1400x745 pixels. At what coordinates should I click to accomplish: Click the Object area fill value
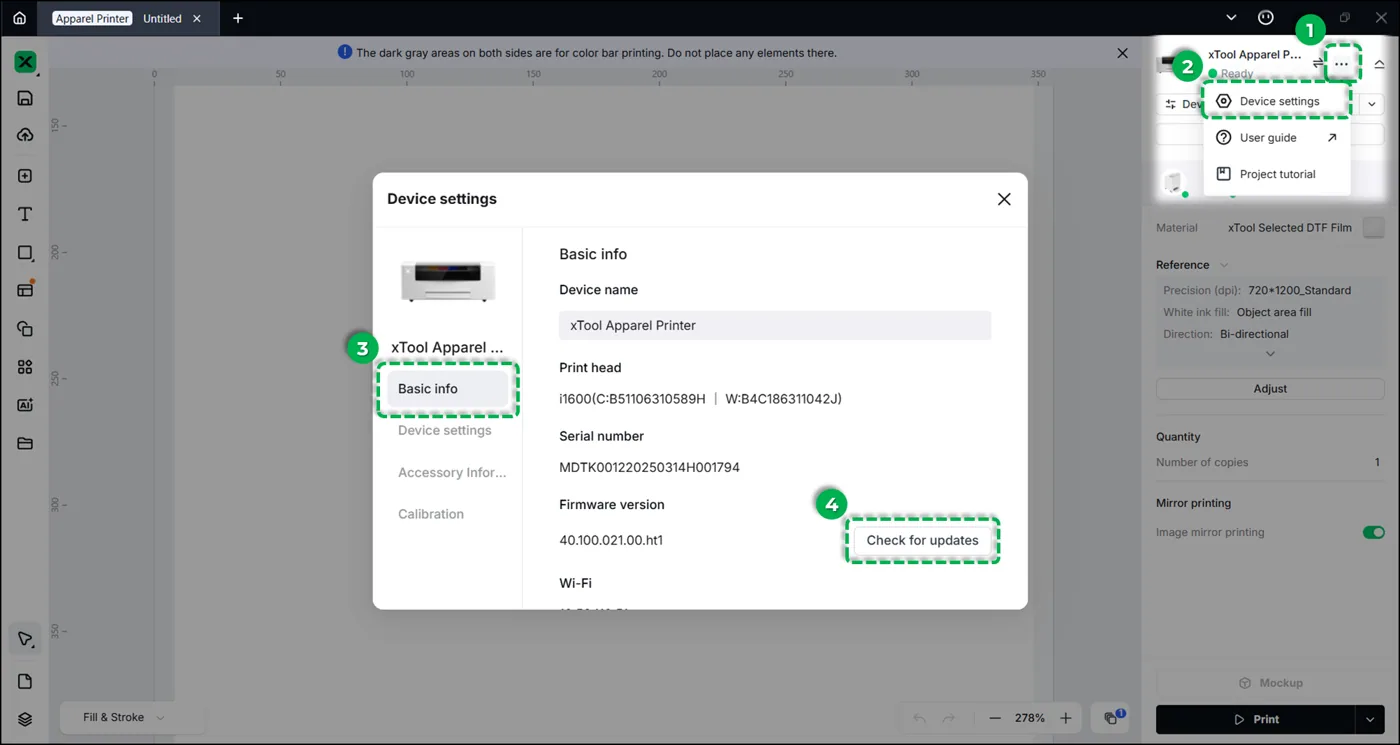1274,312
